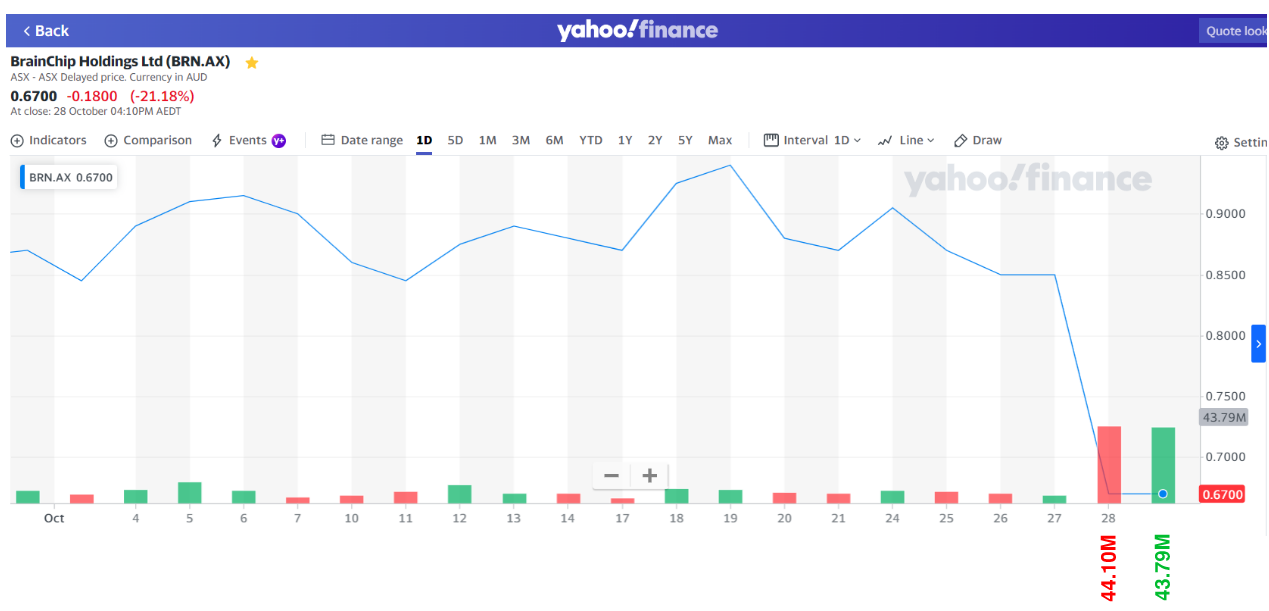
Task: Switch to the YTD range
Action: coord(591,141)
